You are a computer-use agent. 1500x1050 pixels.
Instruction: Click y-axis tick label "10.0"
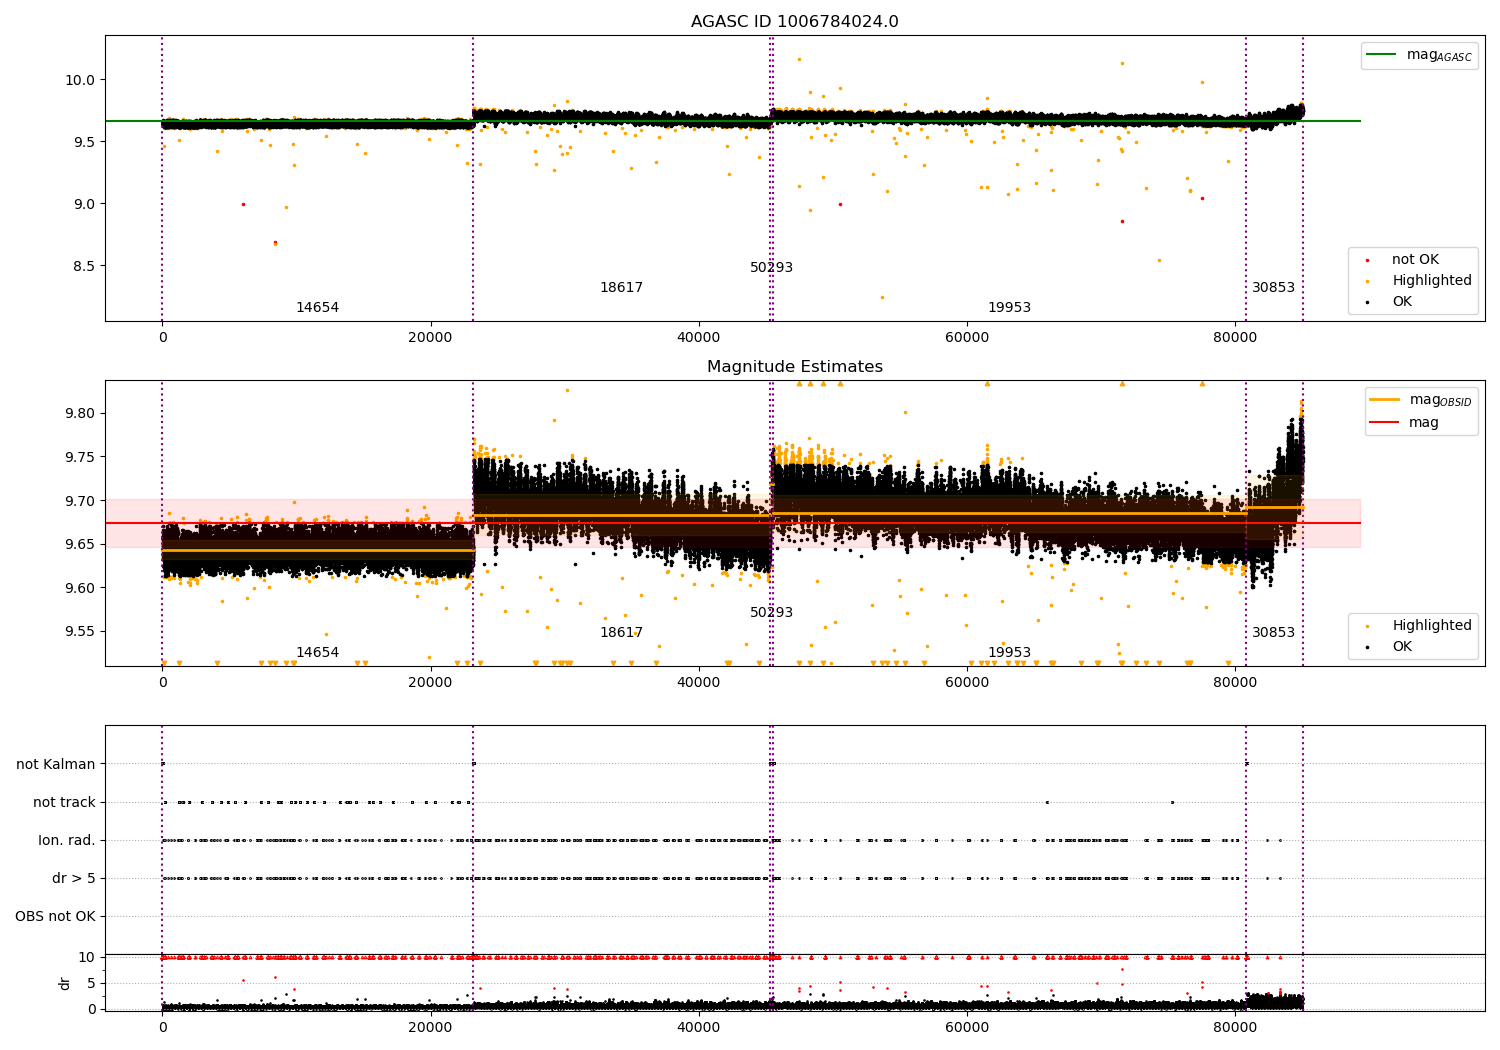(x=82, y=80)
